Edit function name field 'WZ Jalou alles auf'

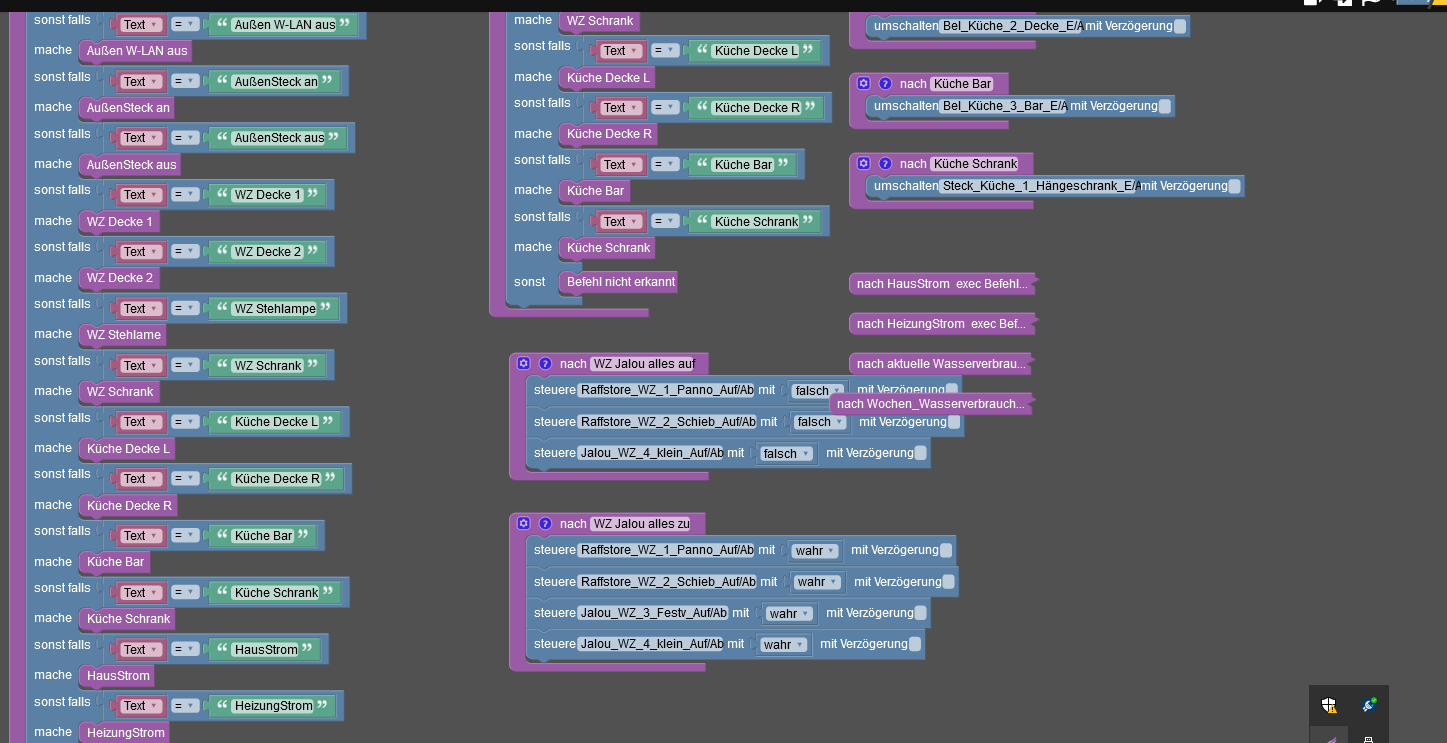pyautogui.click(x=643, y=363)
